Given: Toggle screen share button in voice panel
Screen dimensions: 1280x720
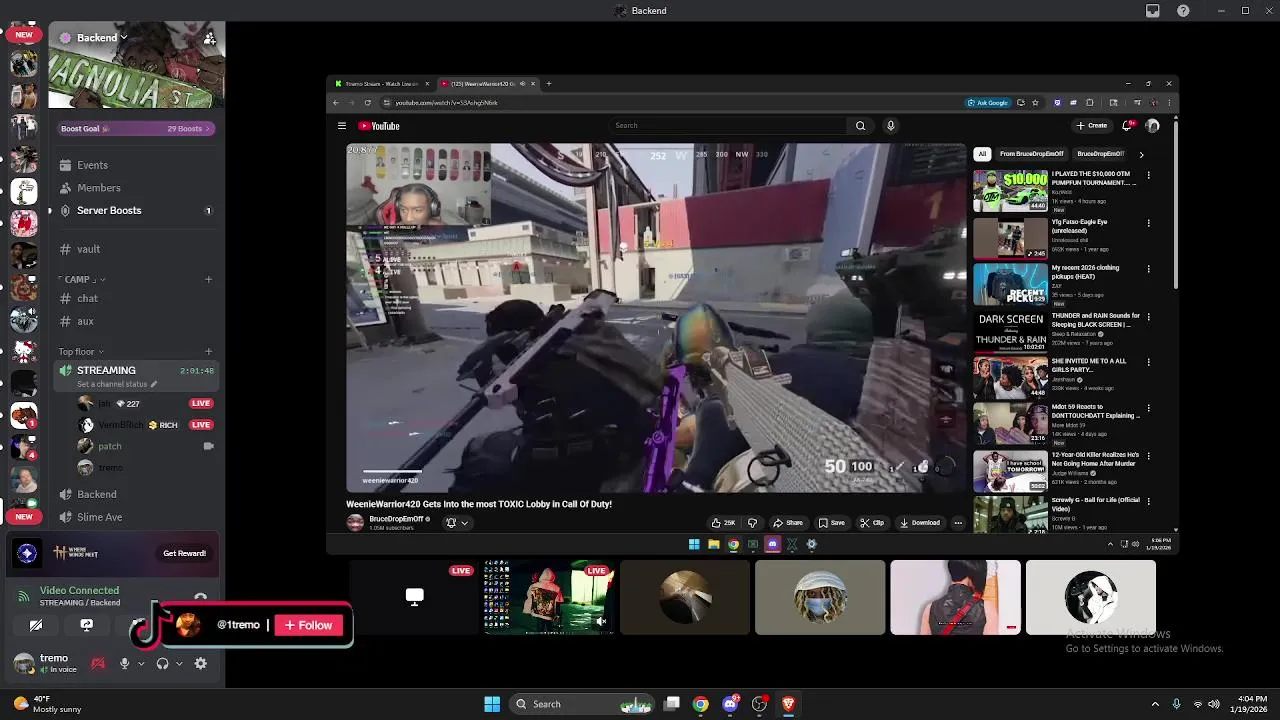Looking at the screenshot, I should [86, 625].
